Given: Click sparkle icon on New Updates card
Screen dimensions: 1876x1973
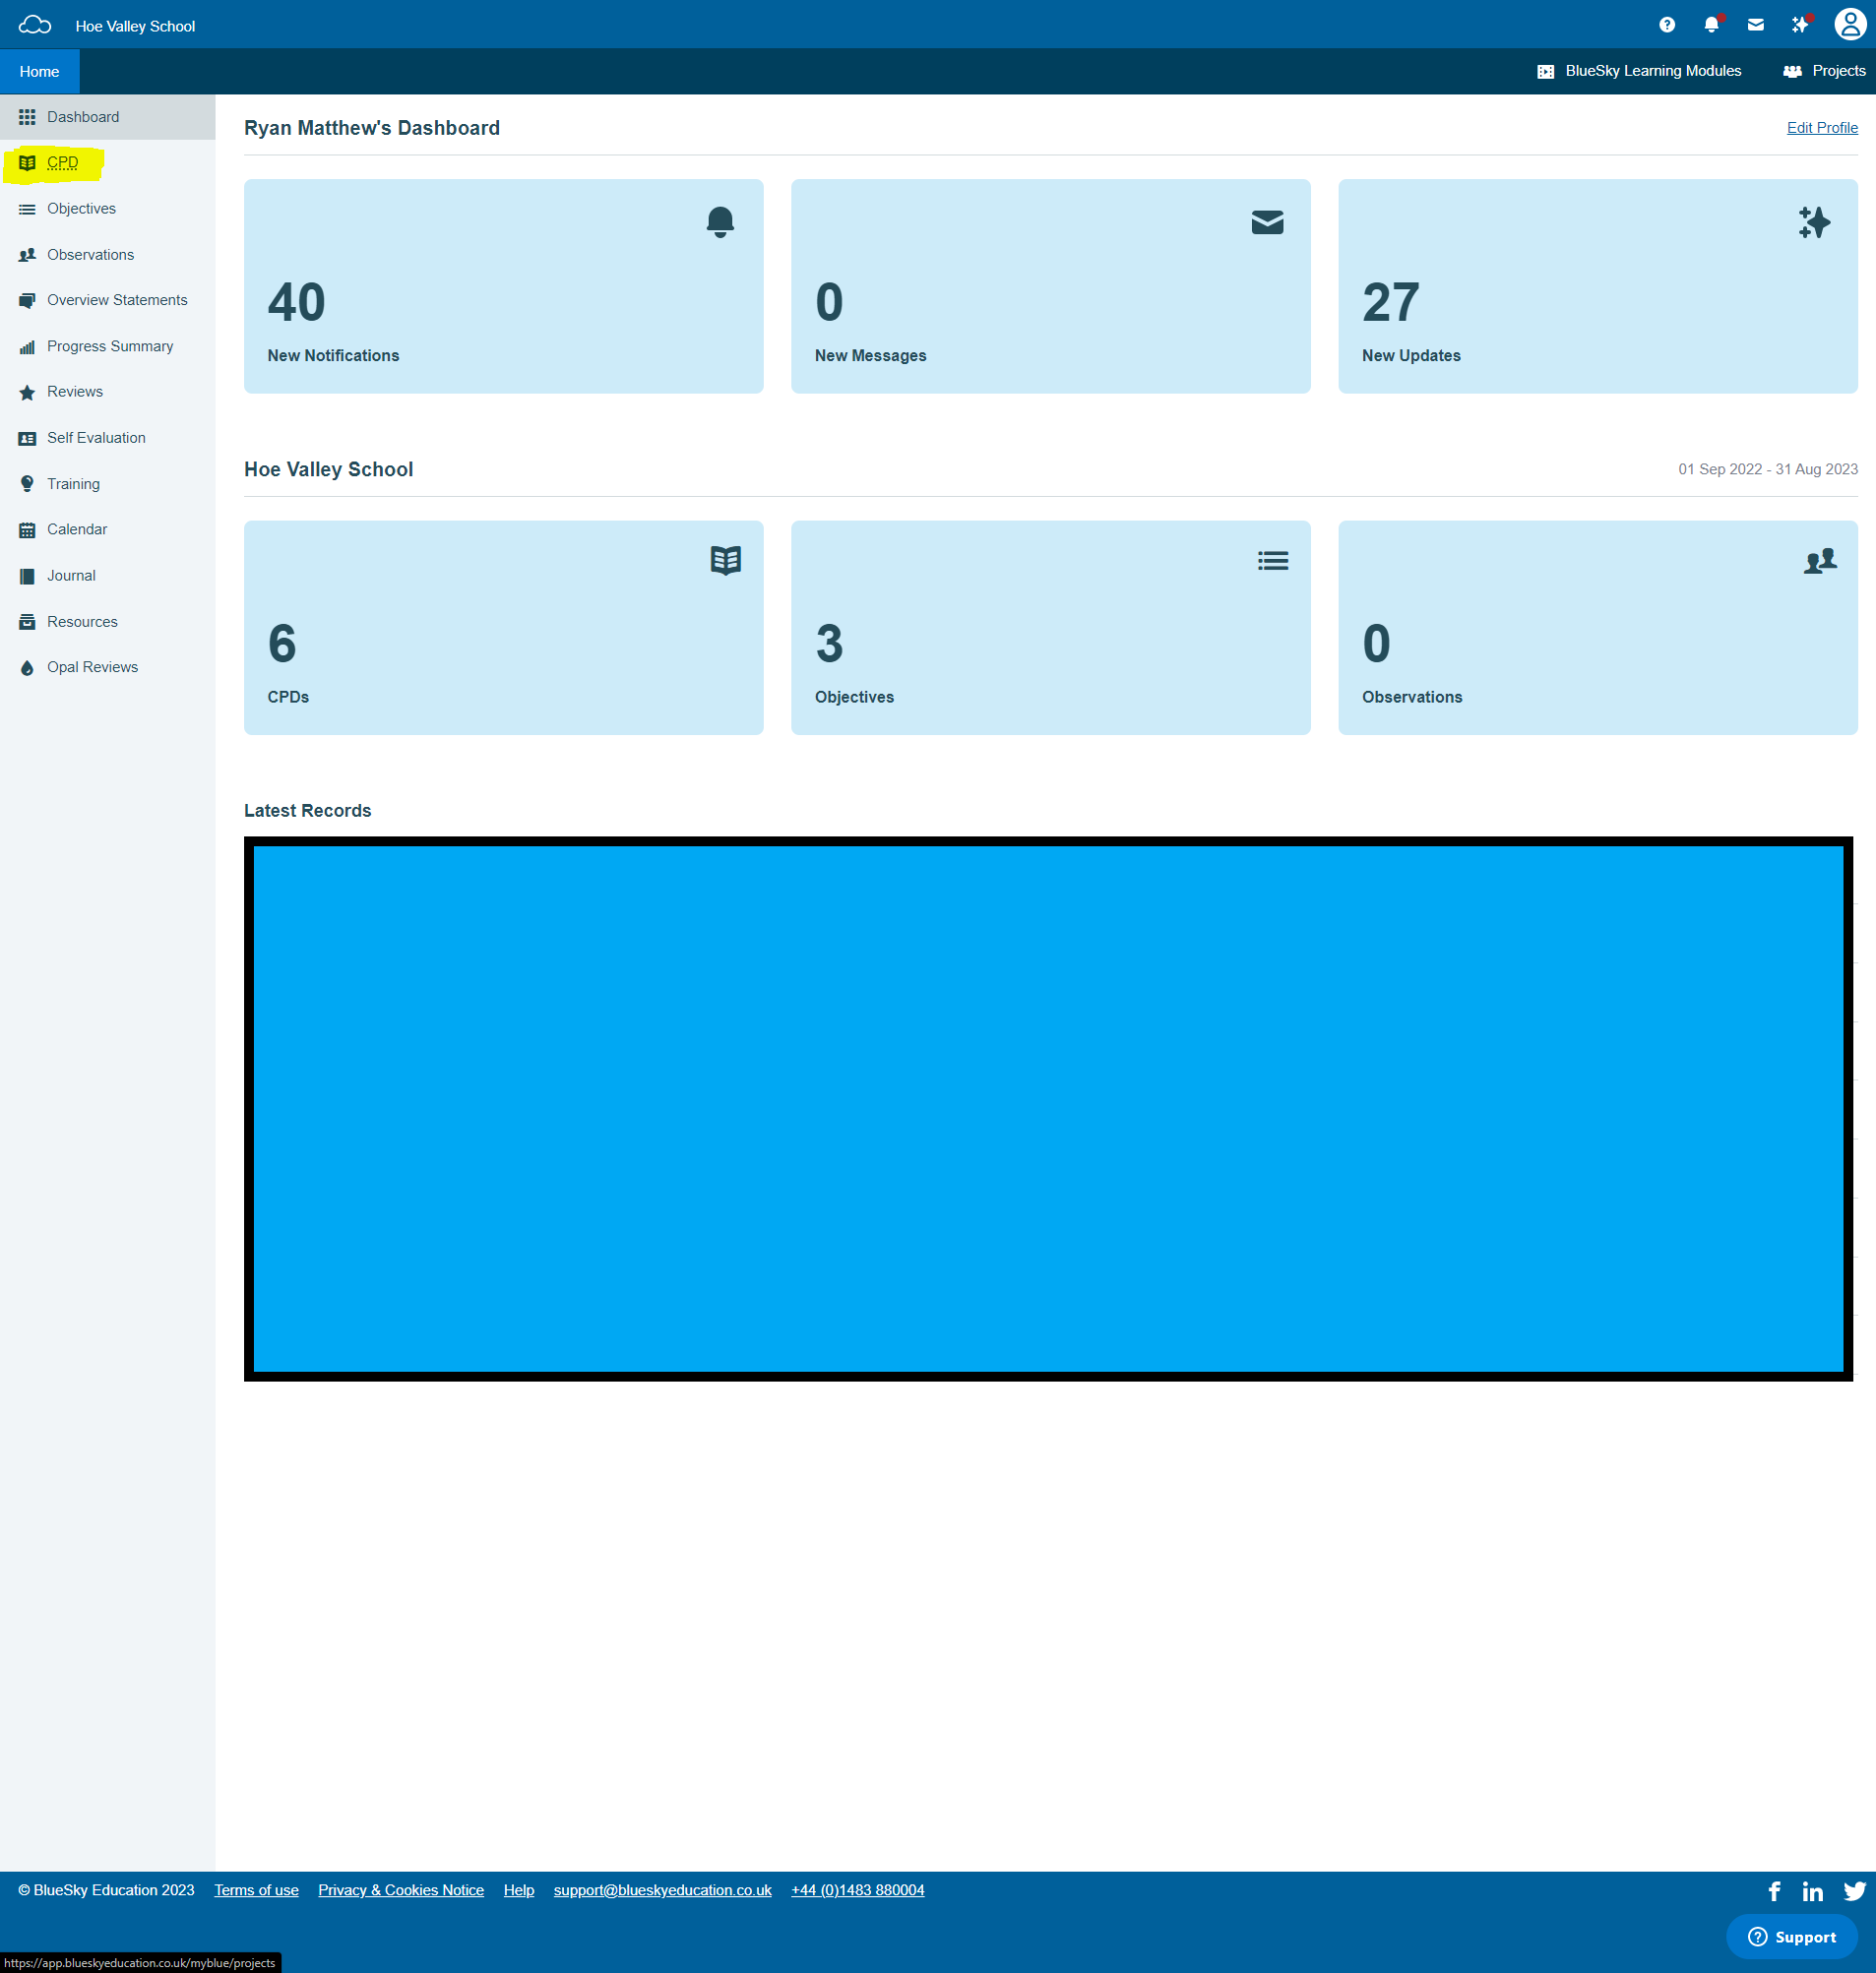Looking at the screenshot, I should [1814, 222].
